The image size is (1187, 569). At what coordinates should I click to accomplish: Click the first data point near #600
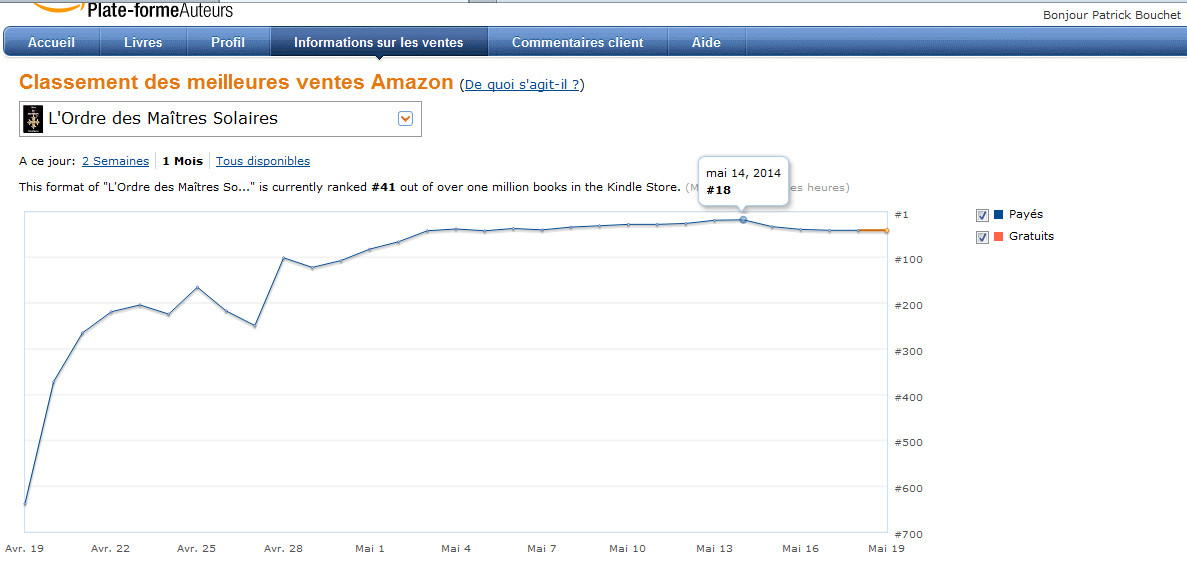pyautogui.click(x=25, y=504)
